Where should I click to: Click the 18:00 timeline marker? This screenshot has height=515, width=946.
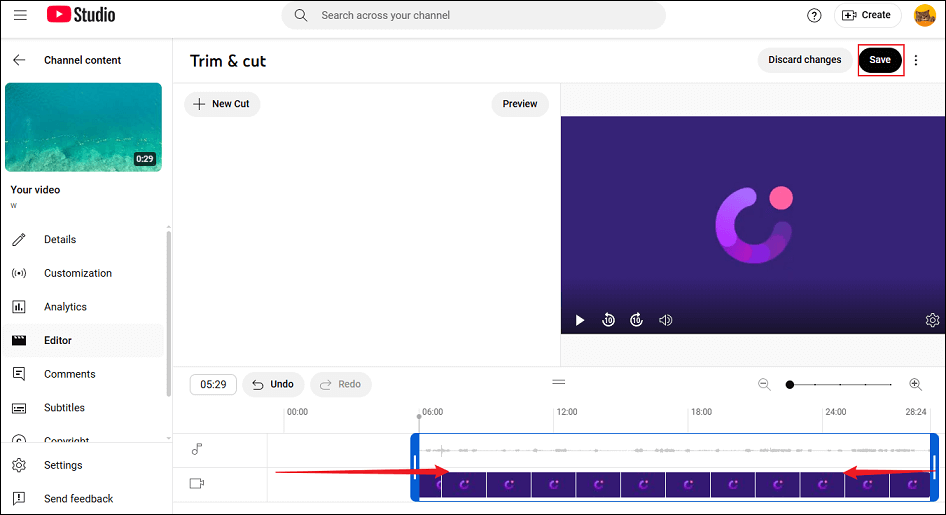[701, 412]
